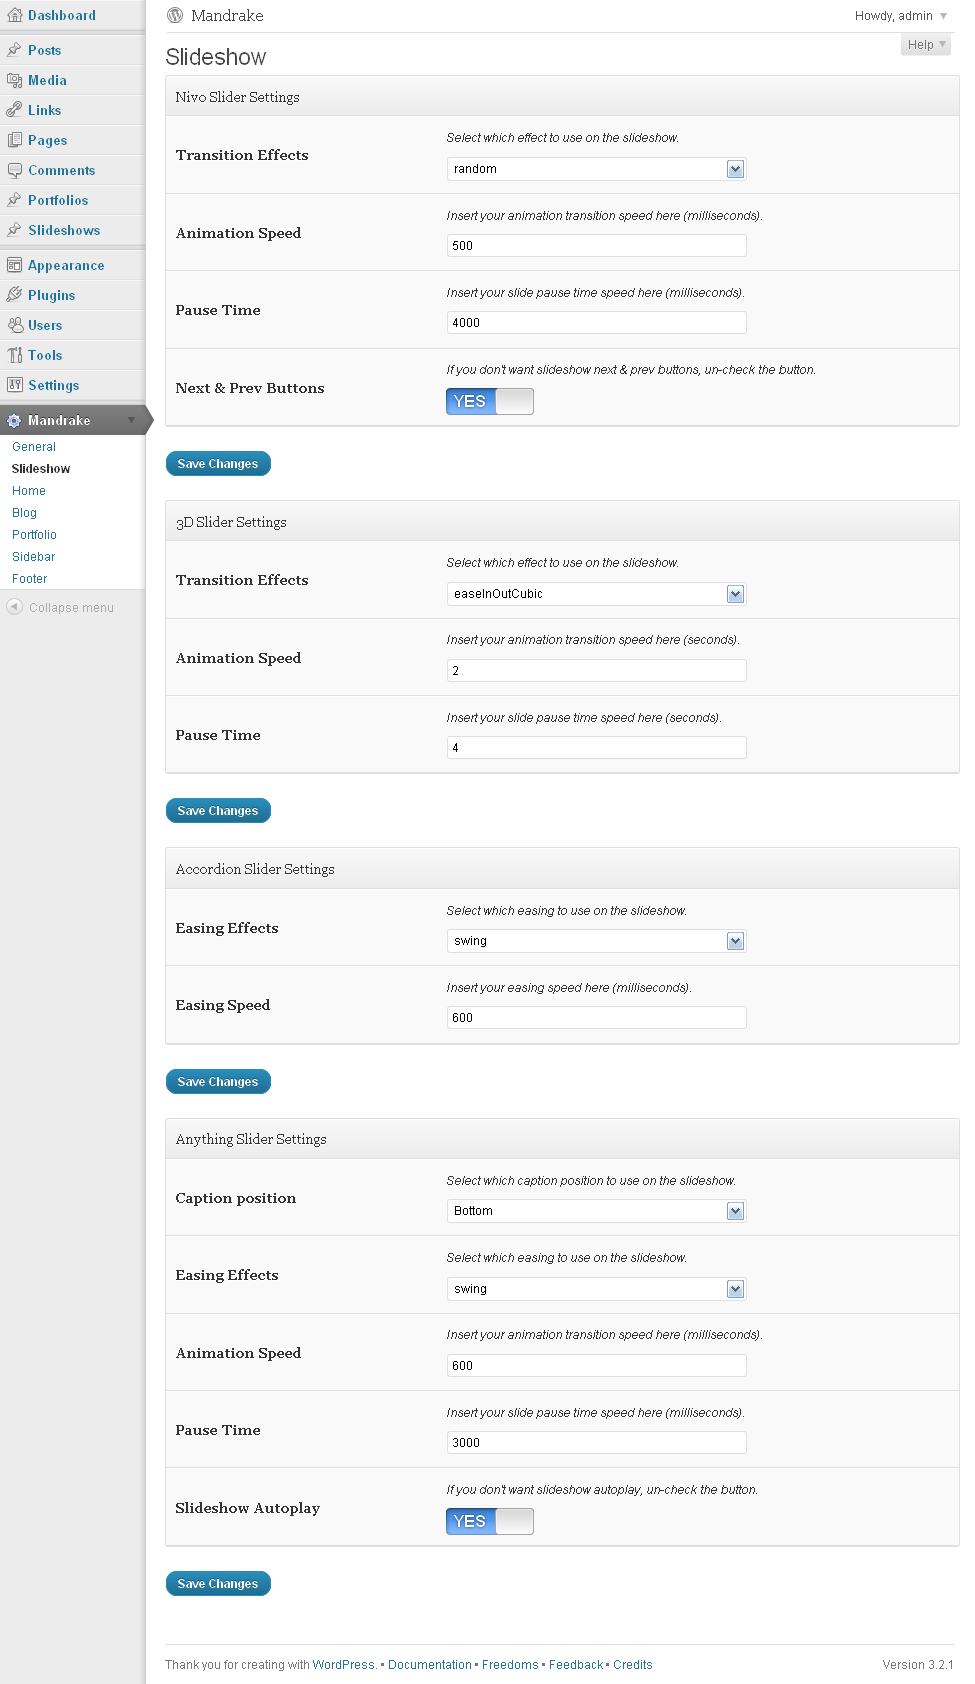Click the WordPress logo beside Mandrake
Viewport: 975px width, 1684px height.
[x=175, y=15]
